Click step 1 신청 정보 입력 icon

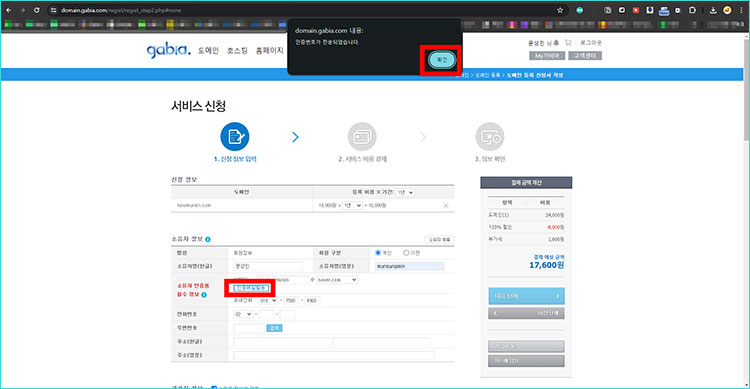(x=235, y=136)
